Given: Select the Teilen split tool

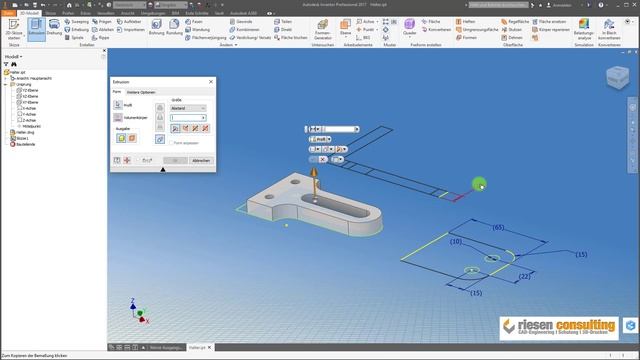Looking at the screenshot, I should [283, 22].
